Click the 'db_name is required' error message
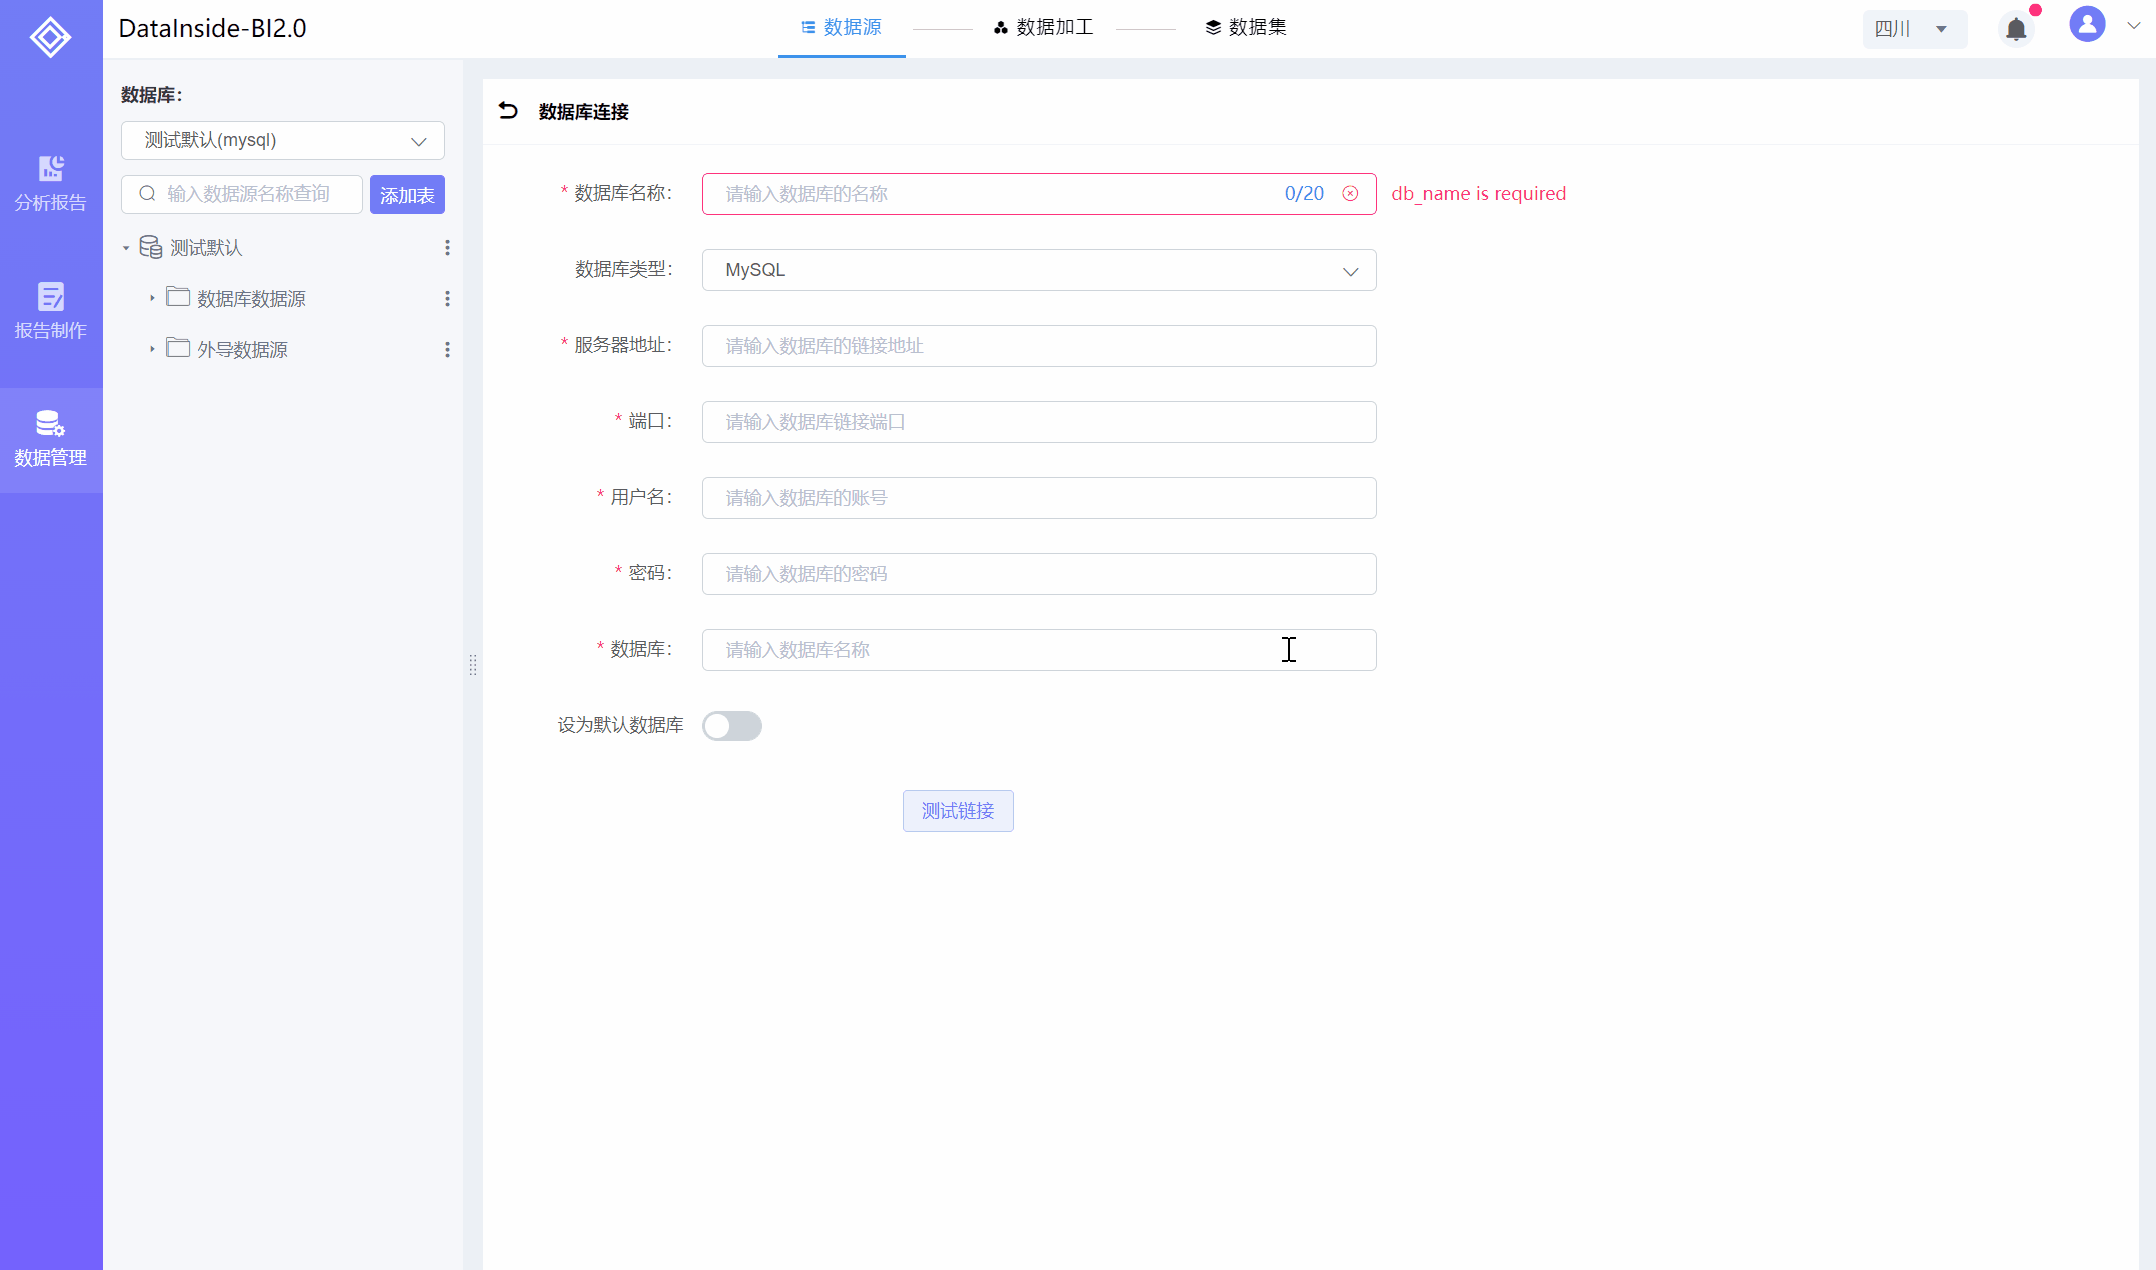This screenshot has height=1270, width=2156. point(1478,194)
